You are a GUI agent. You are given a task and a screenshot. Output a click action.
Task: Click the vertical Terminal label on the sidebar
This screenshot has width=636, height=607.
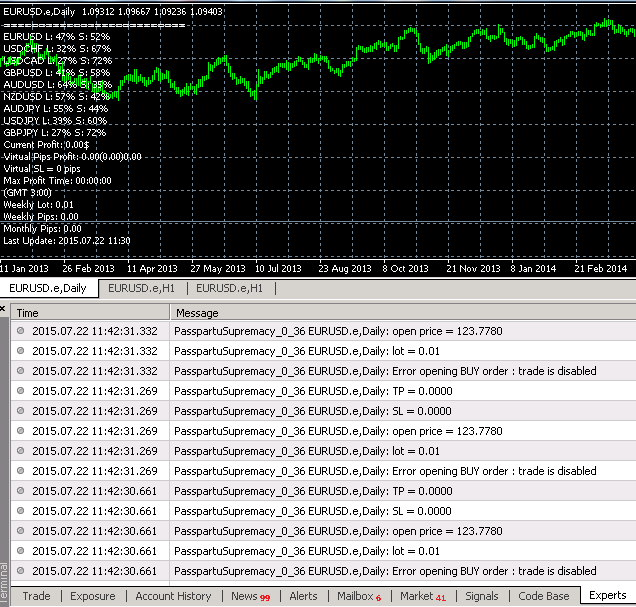point(4,583)
